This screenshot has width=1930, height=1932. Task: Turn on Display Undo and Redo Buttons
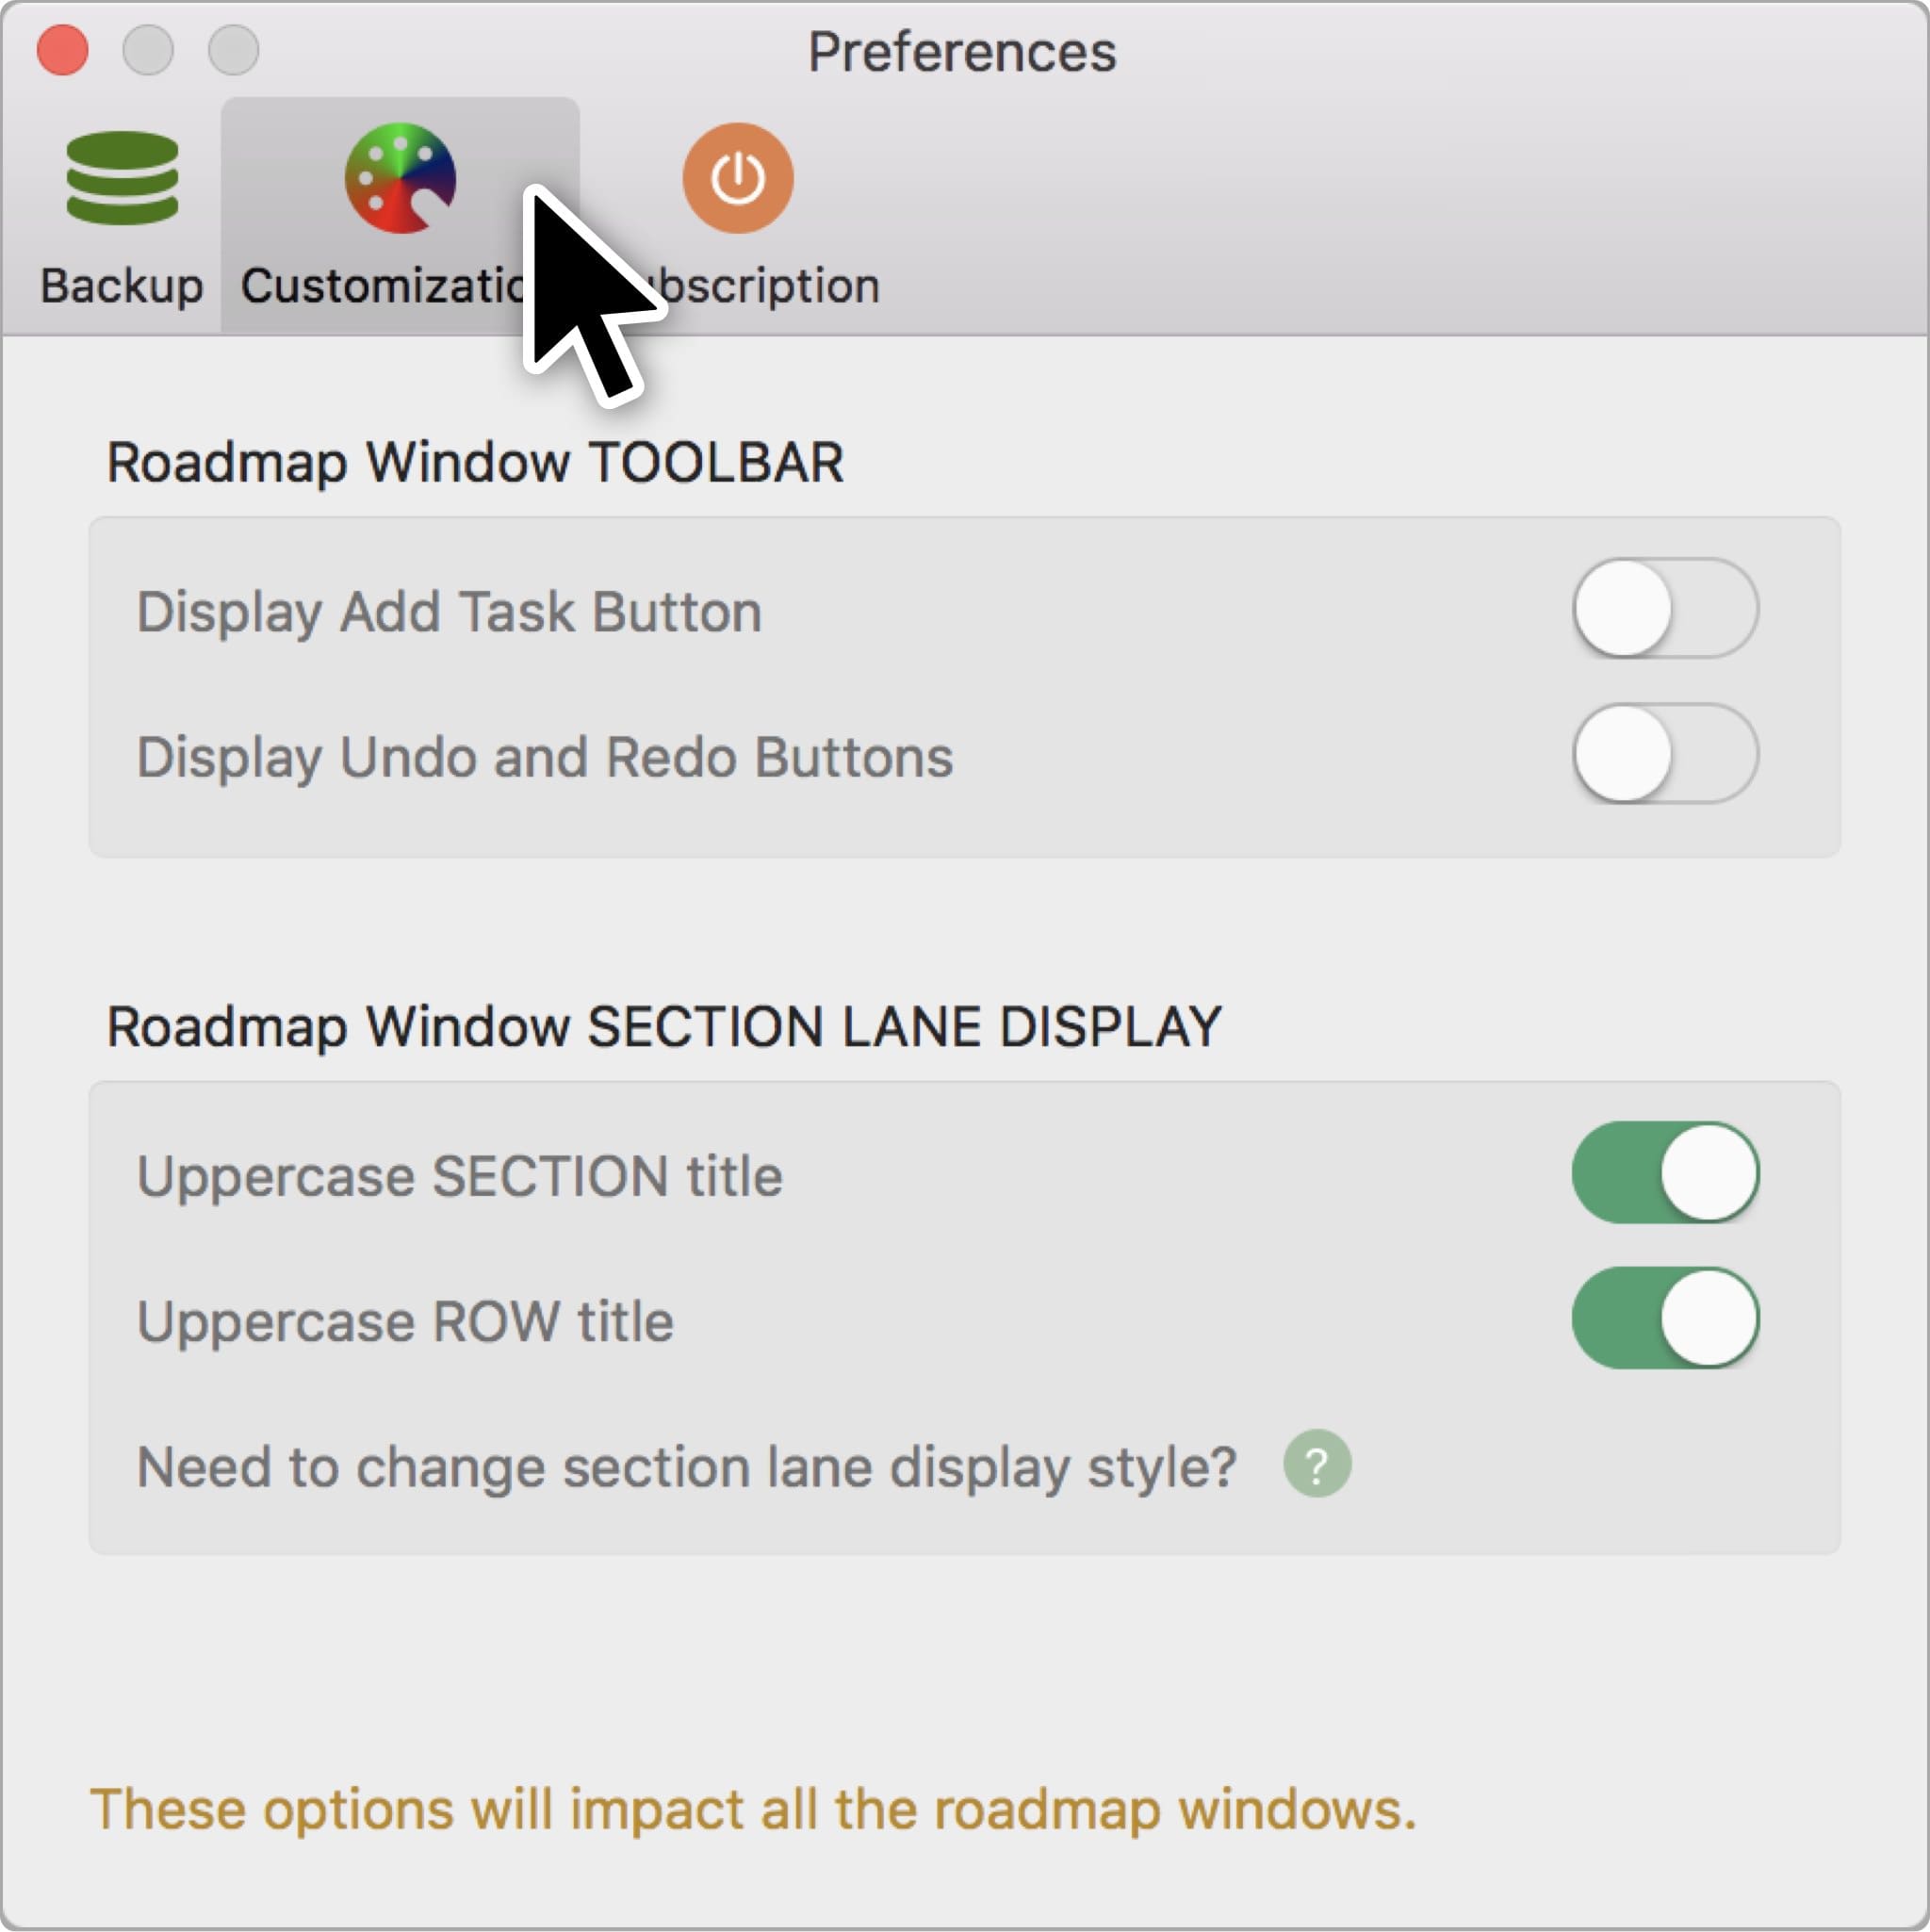coord(1664,754)
